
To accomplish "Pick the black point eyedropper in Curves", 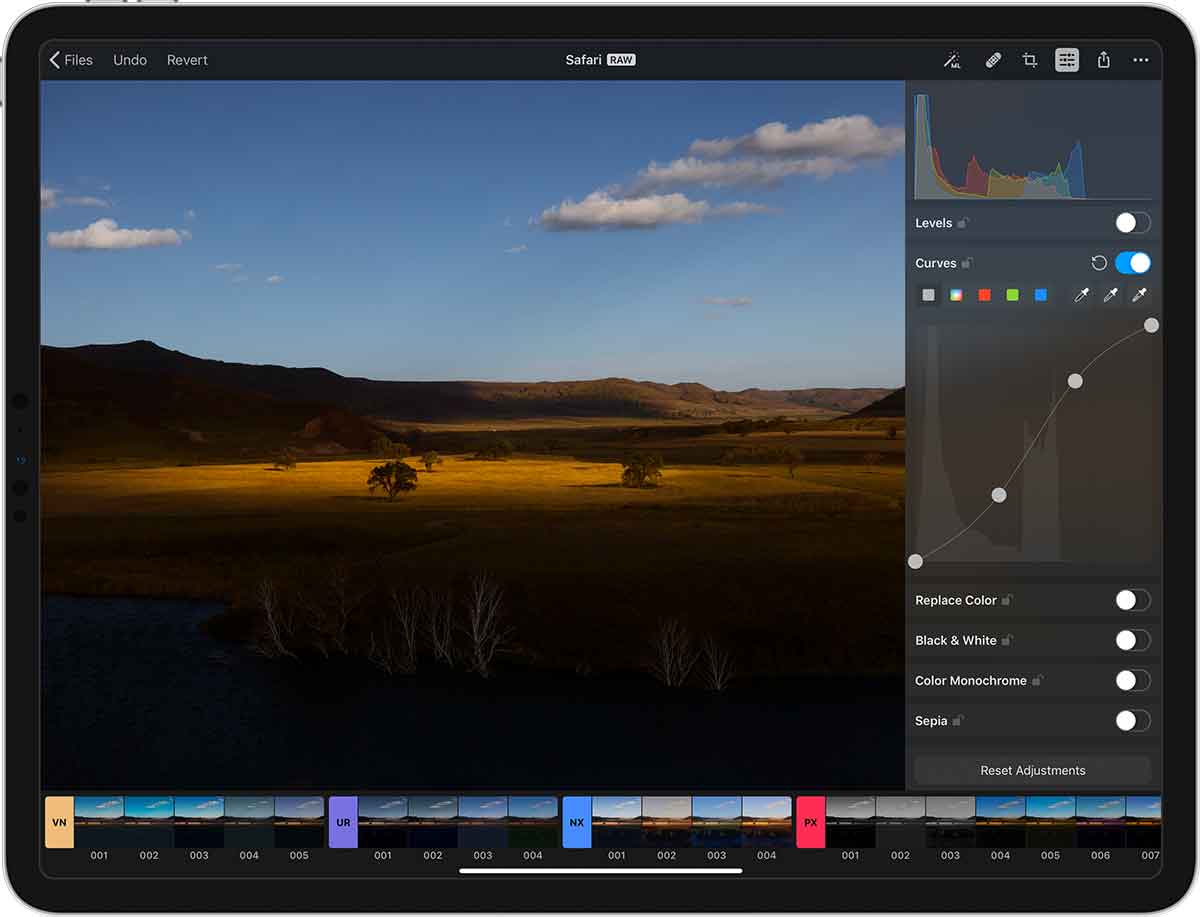I will tap(1082, 295).
